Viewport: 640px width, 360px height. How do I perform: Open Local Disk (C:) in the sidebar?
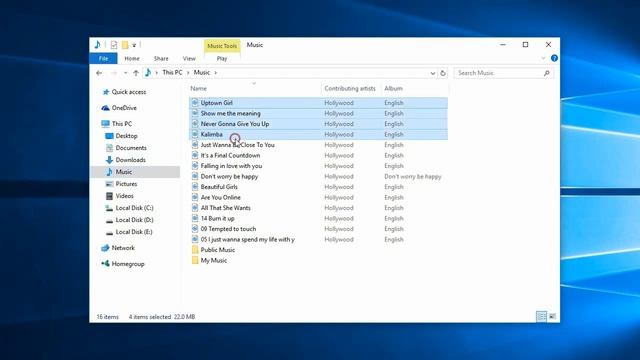[x=134, y=208]
